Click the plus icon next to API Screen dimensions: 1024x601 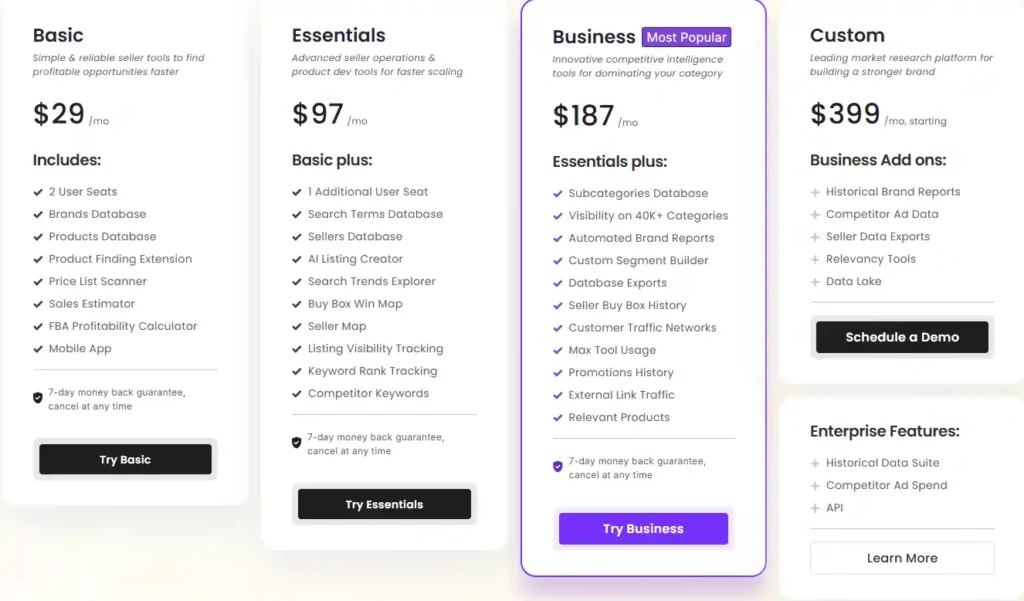pos(817,507)
